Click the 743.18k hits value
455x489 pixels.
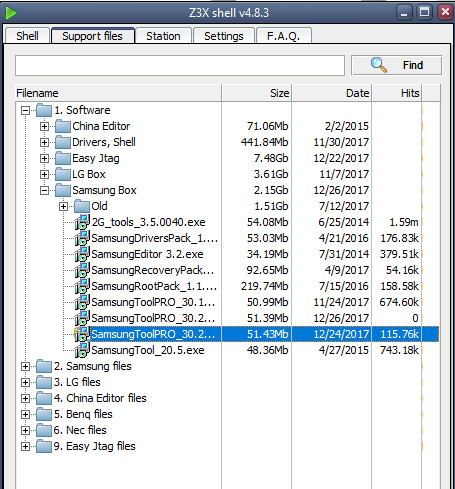pyautogui.click(x=399, y=350)
